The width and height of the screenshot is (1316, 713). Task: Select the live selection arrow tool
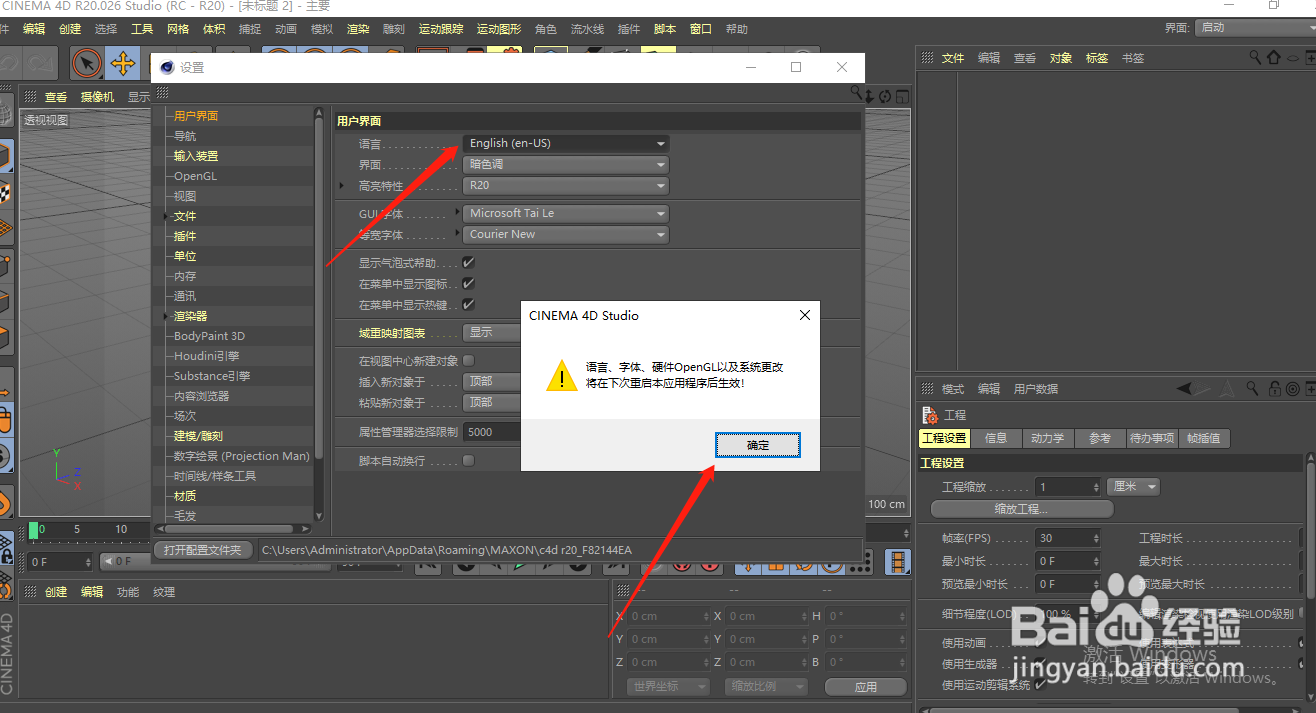coord(88,64)
